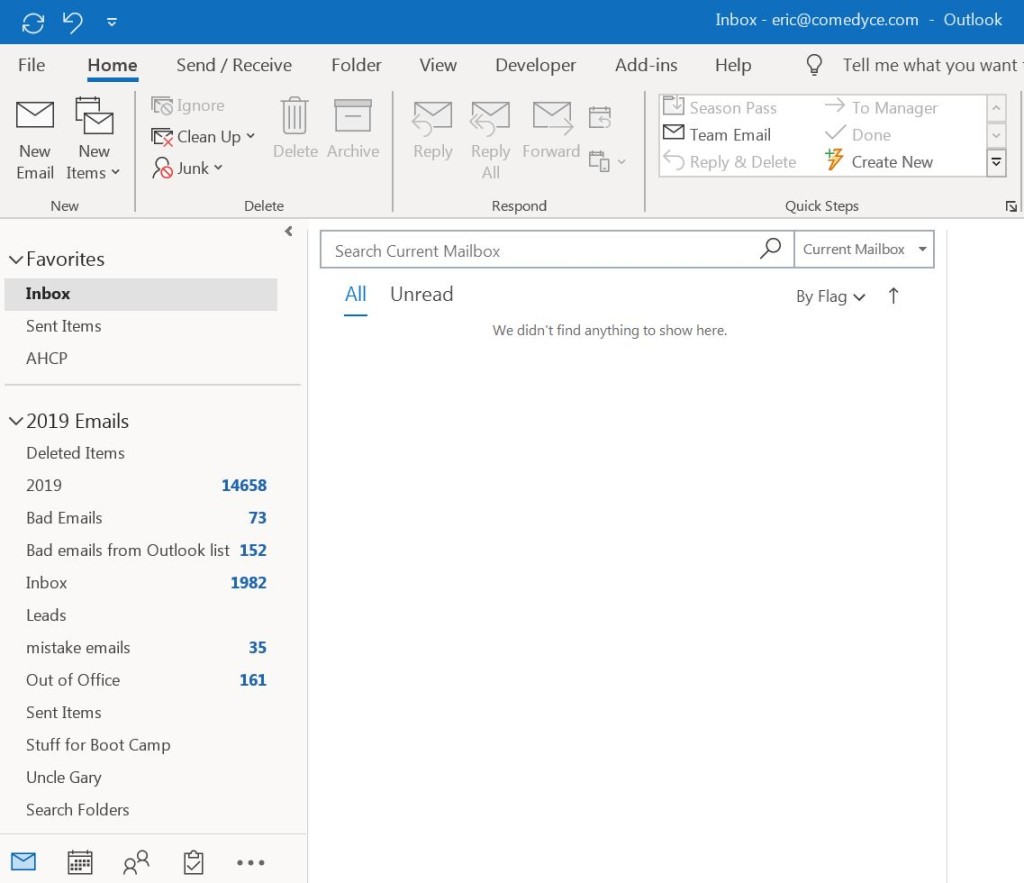Image resolution: width=1024 pixels, height=883 pixels.
Task: Open the People view
Action: tap(137, 861)
